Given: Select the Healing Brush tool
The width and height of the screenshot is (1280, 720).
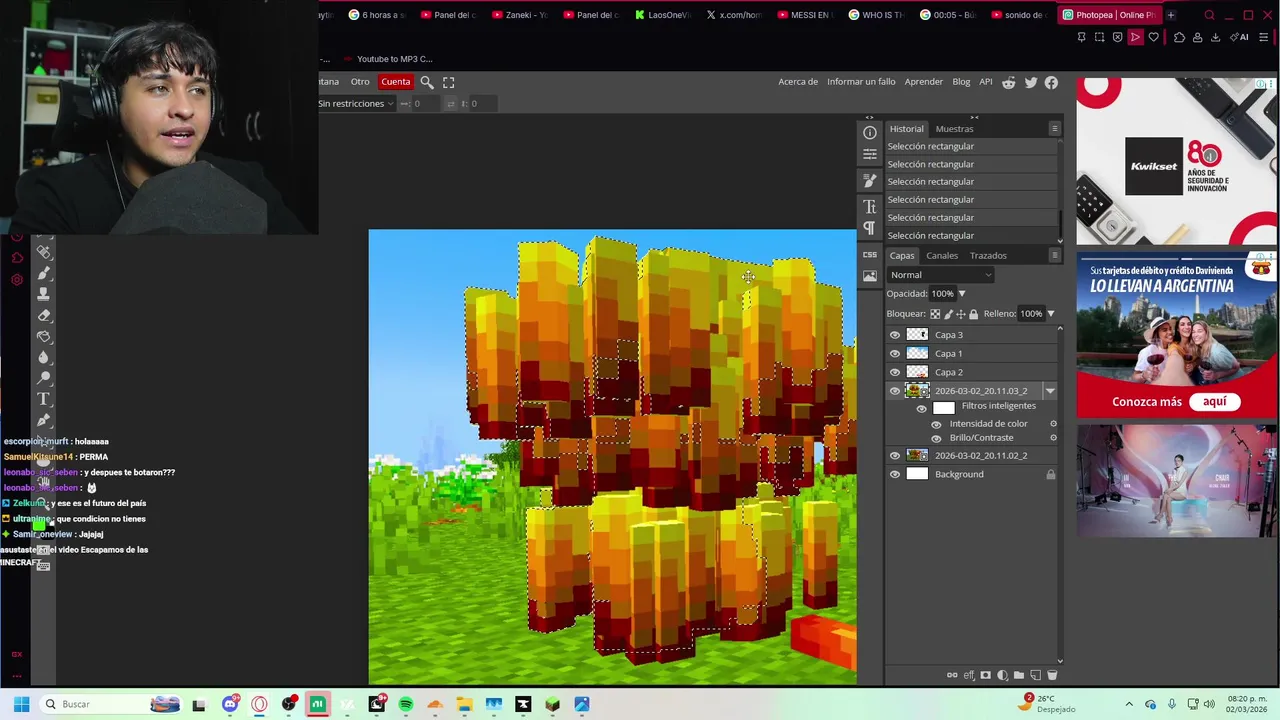Looking at the screenshot, I should click(44, 252).
